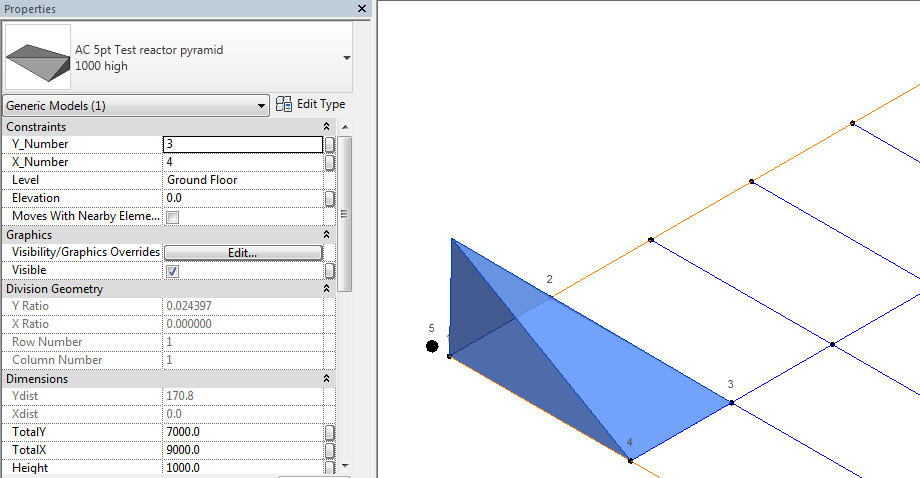Click the scroll up arrow of properties list

[345, 127]
